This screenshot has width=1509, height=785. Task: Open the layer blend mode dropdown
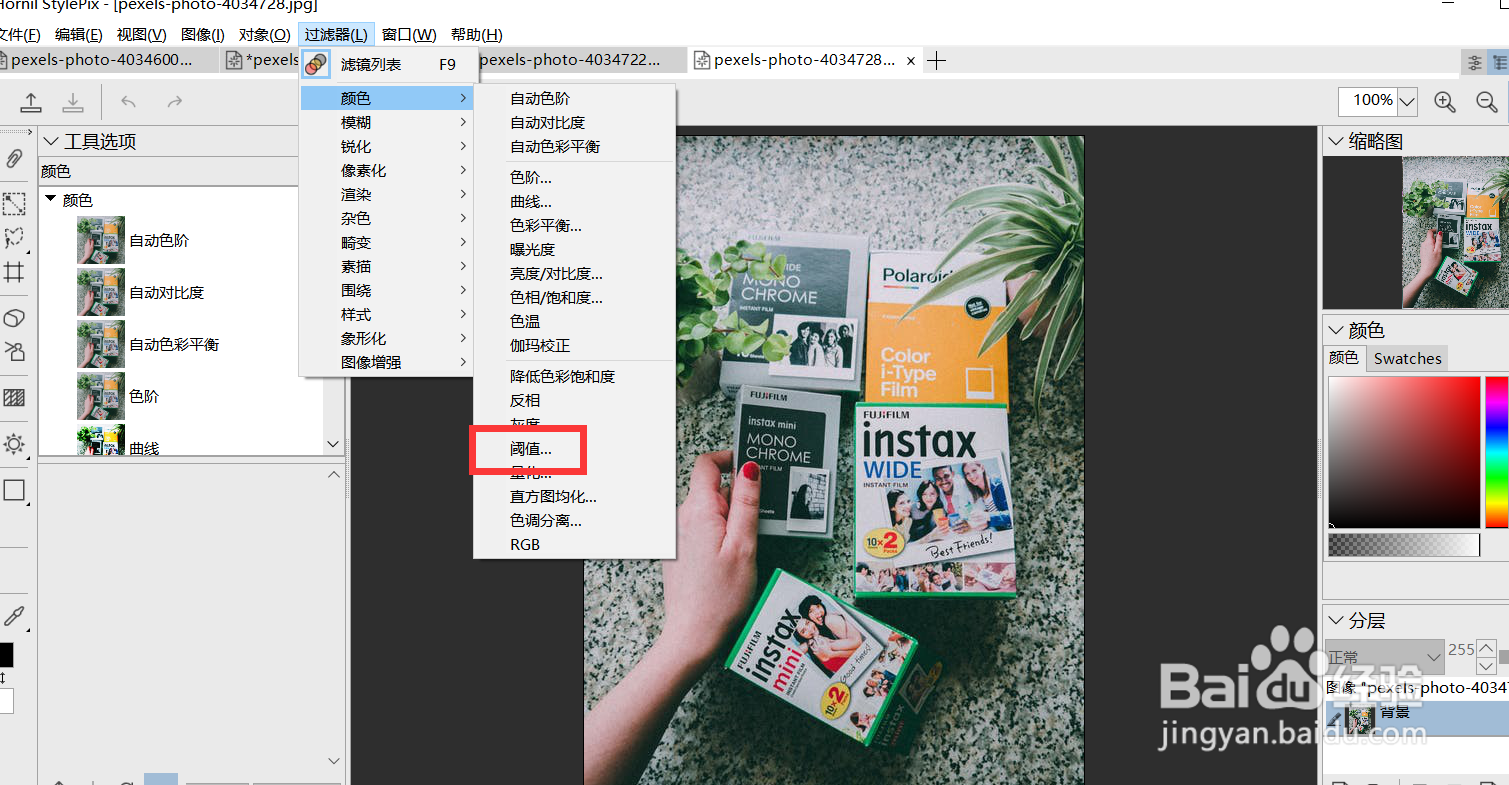[x=1384, y=657]
